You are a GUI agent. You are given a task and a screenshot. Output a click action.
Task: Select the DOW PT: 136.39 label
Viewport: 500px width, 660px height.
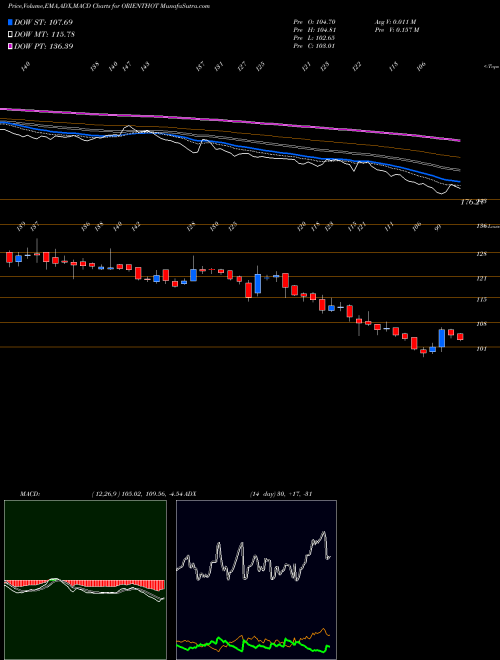tap(44, 46)
